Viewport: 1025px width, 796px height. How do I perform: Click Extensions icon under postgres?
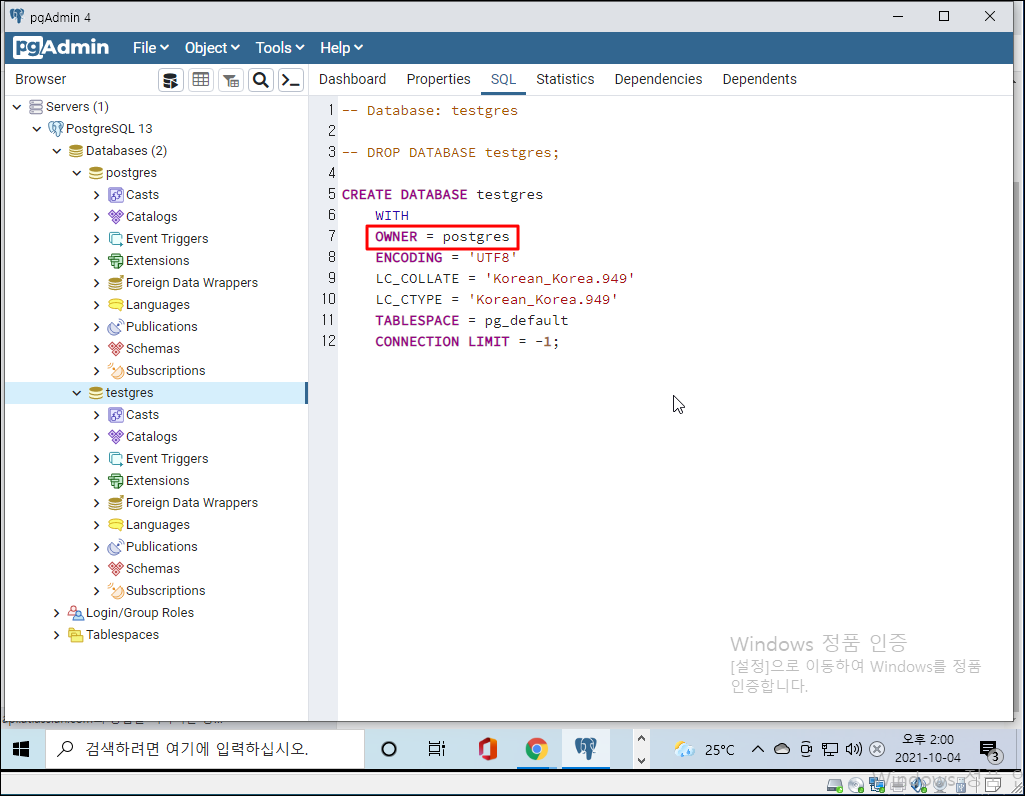click(116, 261)
